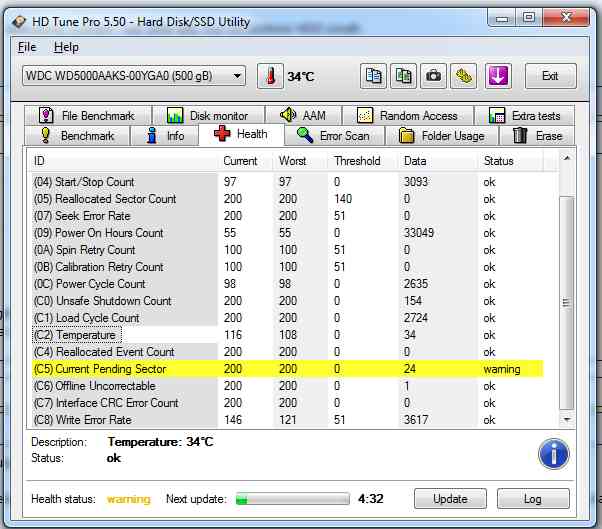Select the (C7) Interface CRC Error Count row
Screen dimensions: 602x529
tap(288, 403)
